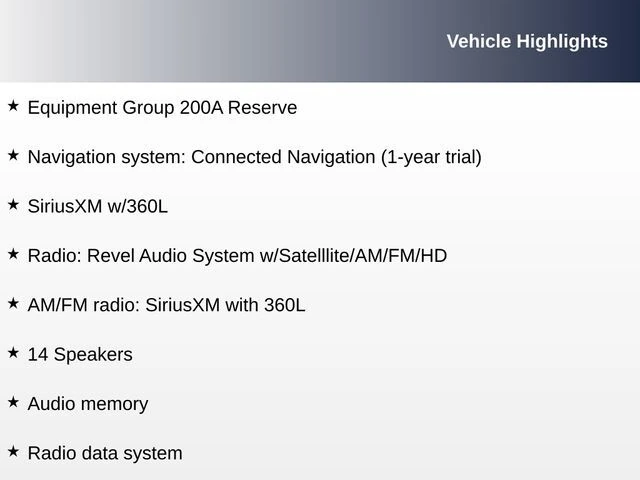Select the Audio memory item text
Screen dimensions: 640x480
tap(87, 404)
